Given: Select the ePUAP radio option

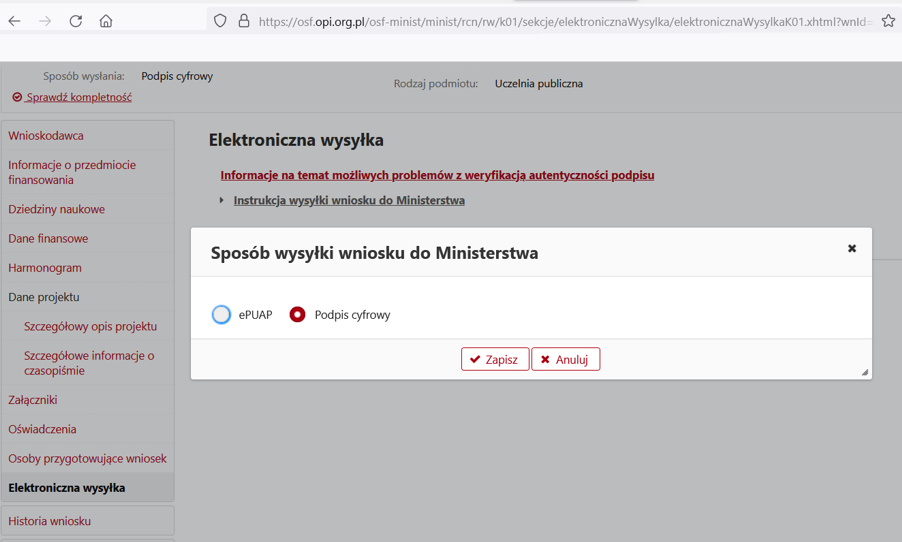Looking at the screenshot, I should (x=222, y=315).
